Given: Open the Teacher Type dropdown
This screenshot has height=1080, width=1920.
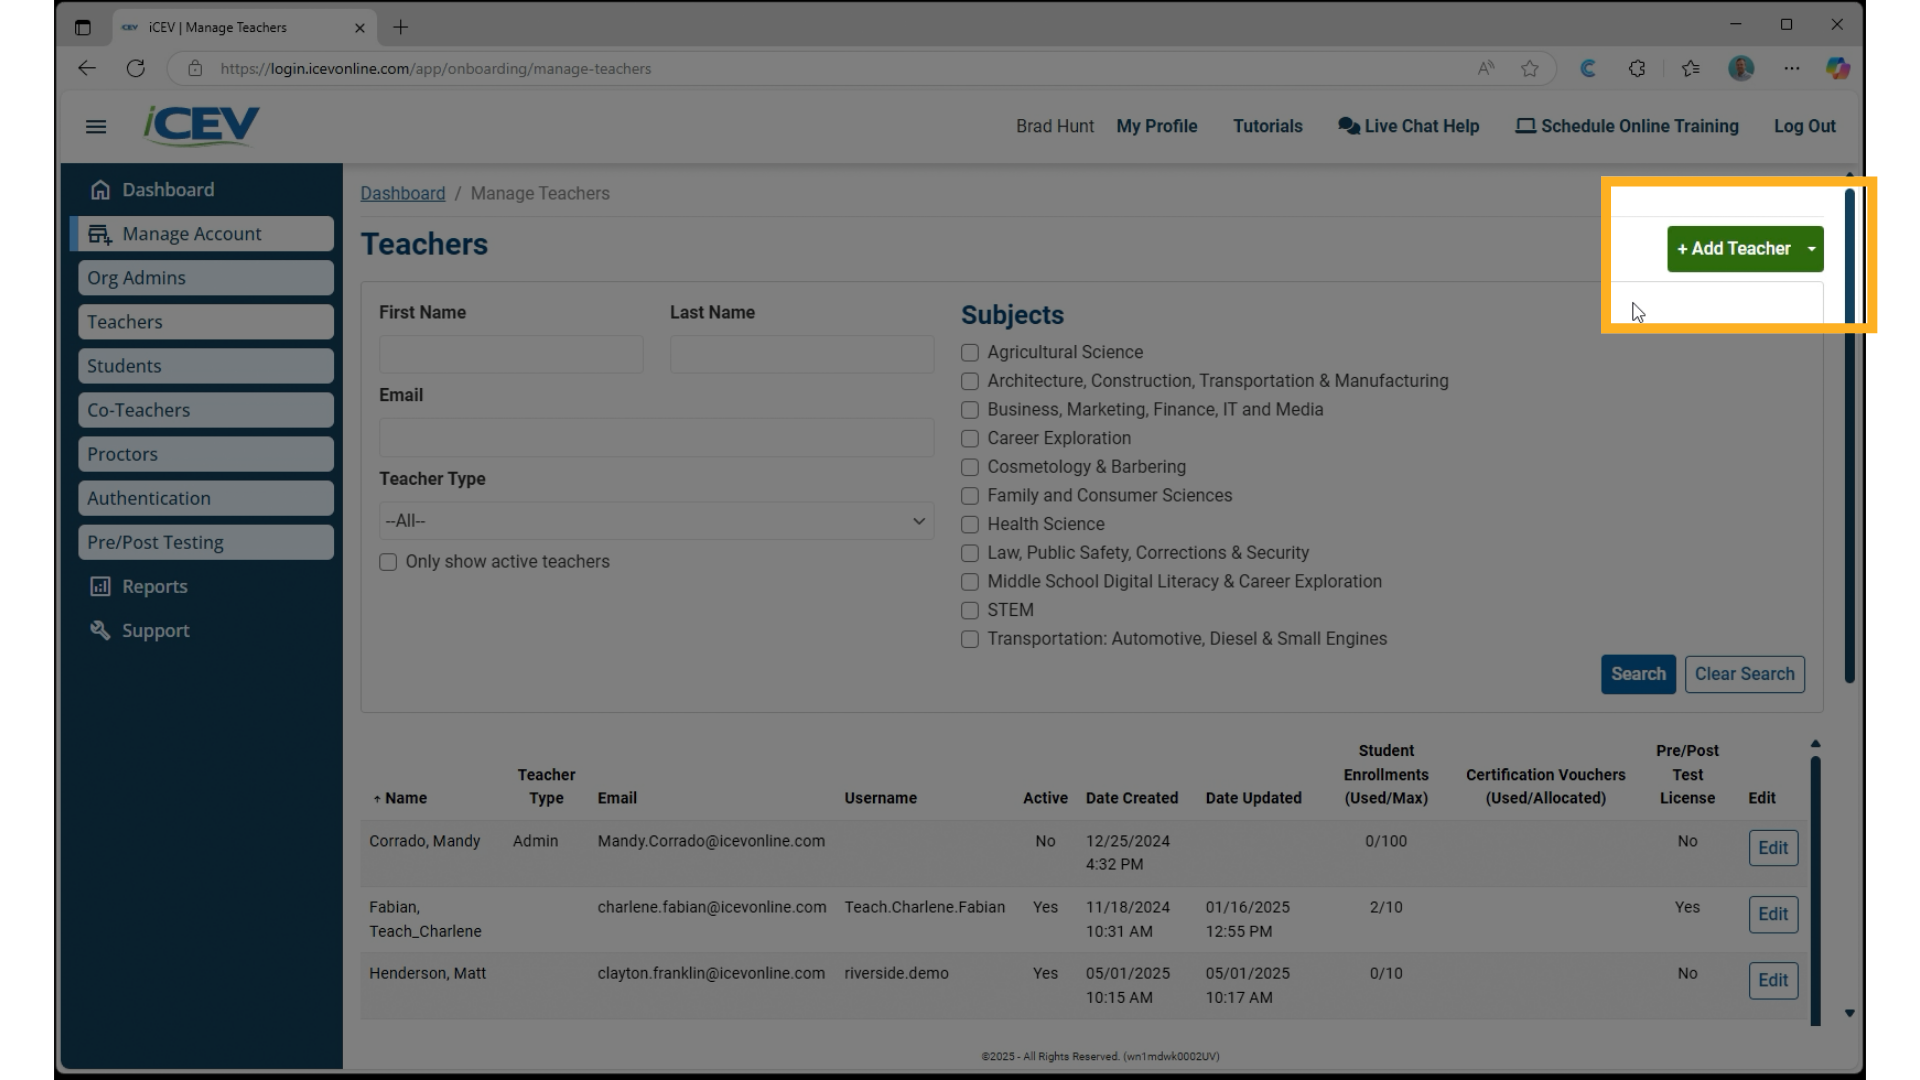Looking at the screenshot, I should [x=656, y=521].
